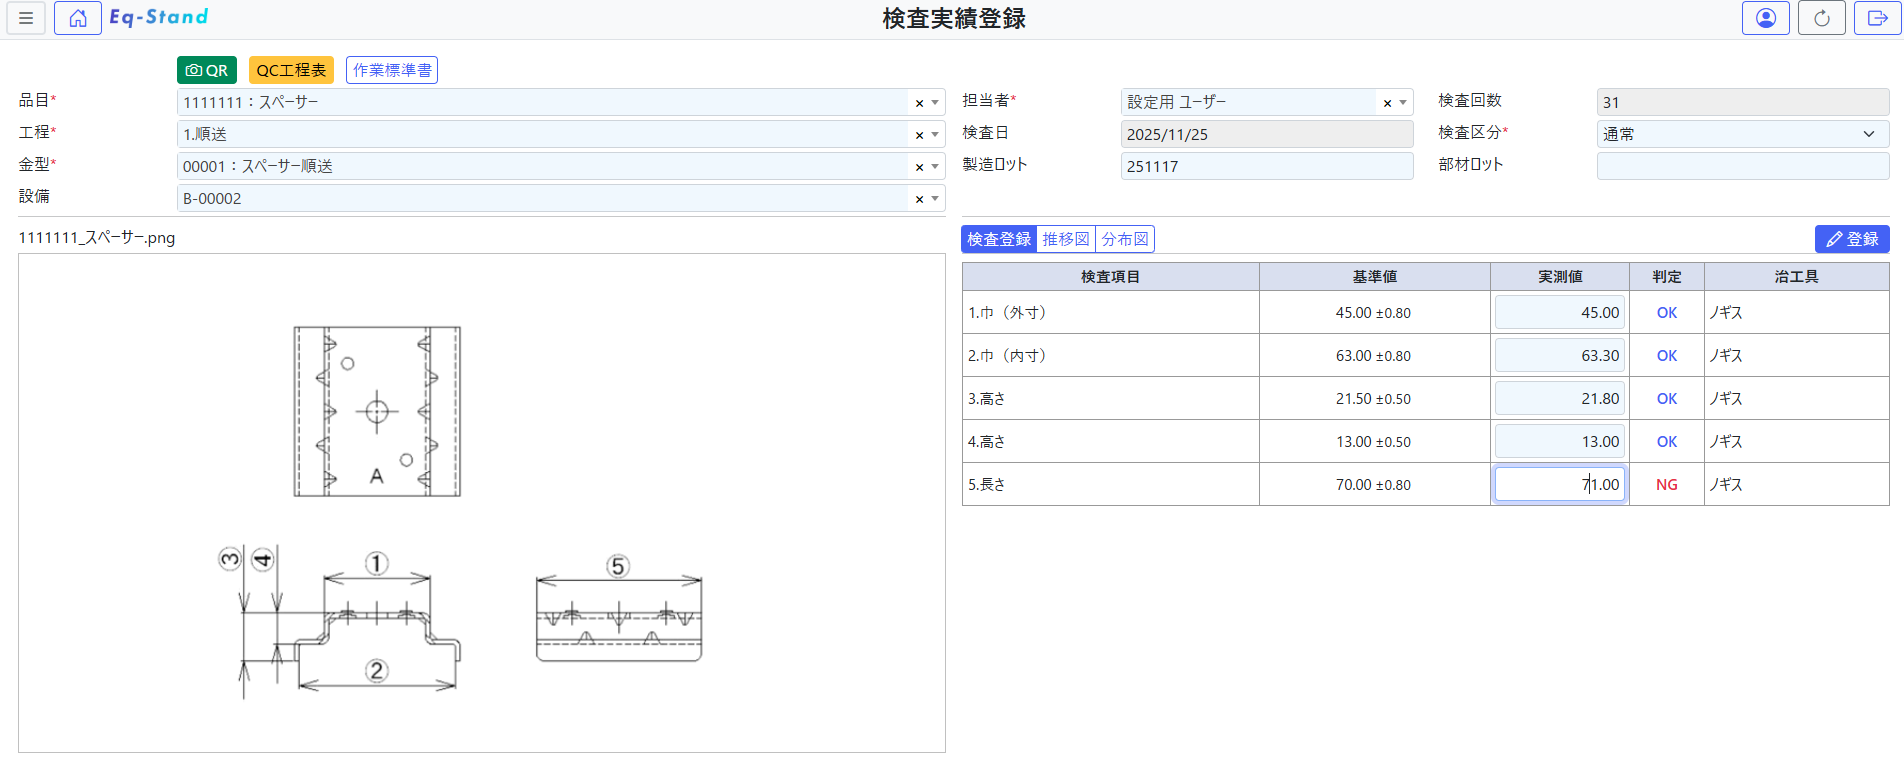This screenshot has height=784, width=1904.
Task: Open the user account icon
Action: click(x=1766, y=18)
